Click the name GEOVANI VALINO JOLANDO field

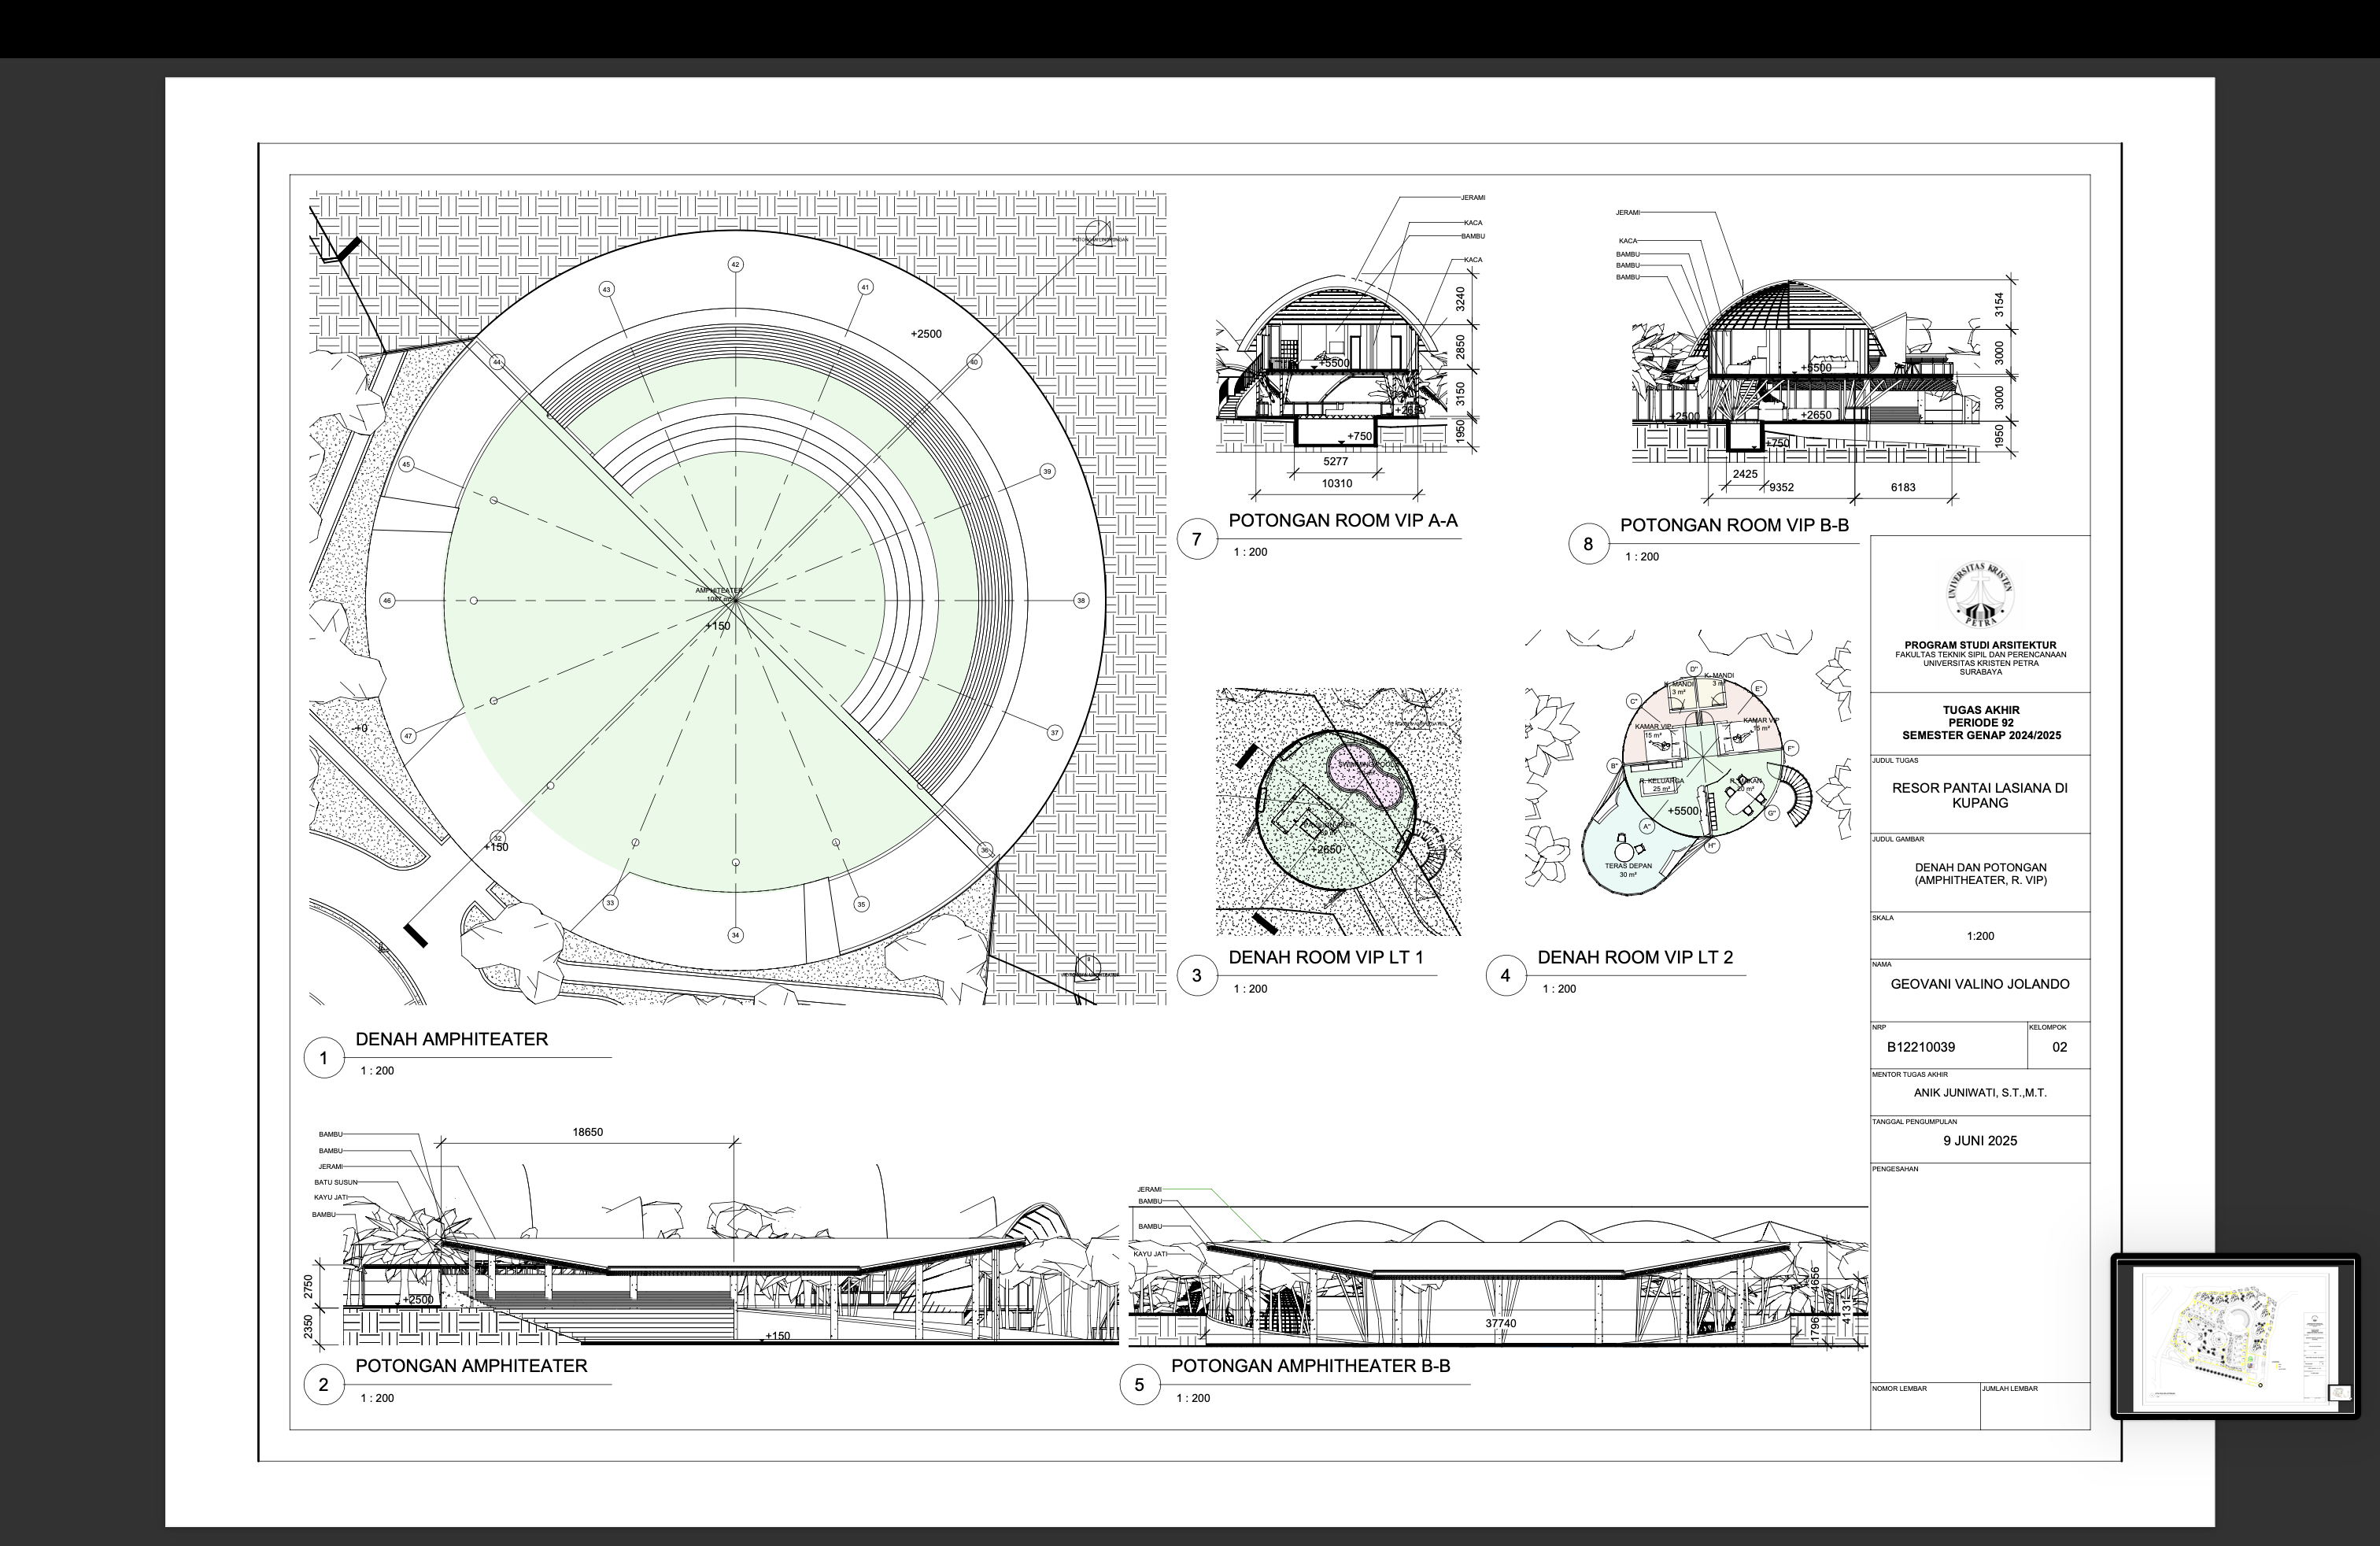(x=1979, y=984)
